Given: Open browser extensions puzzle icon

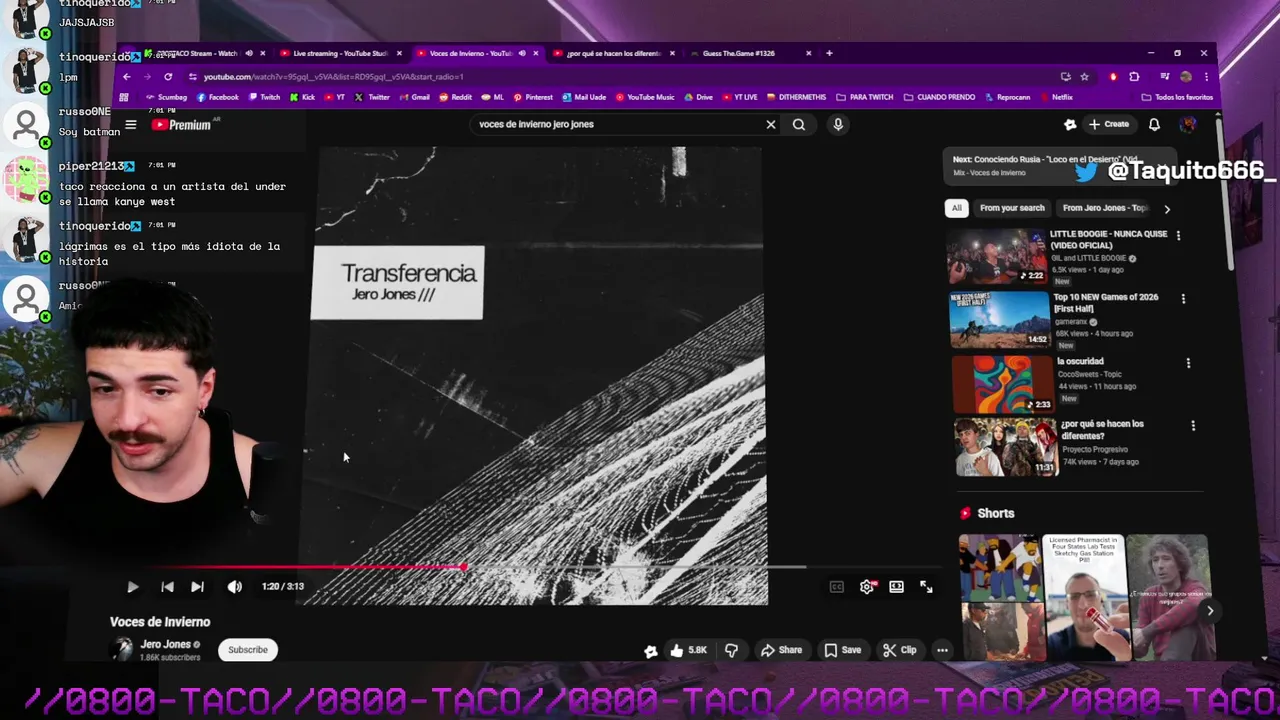Looking at the screenshot, I should click(1134, 76).
